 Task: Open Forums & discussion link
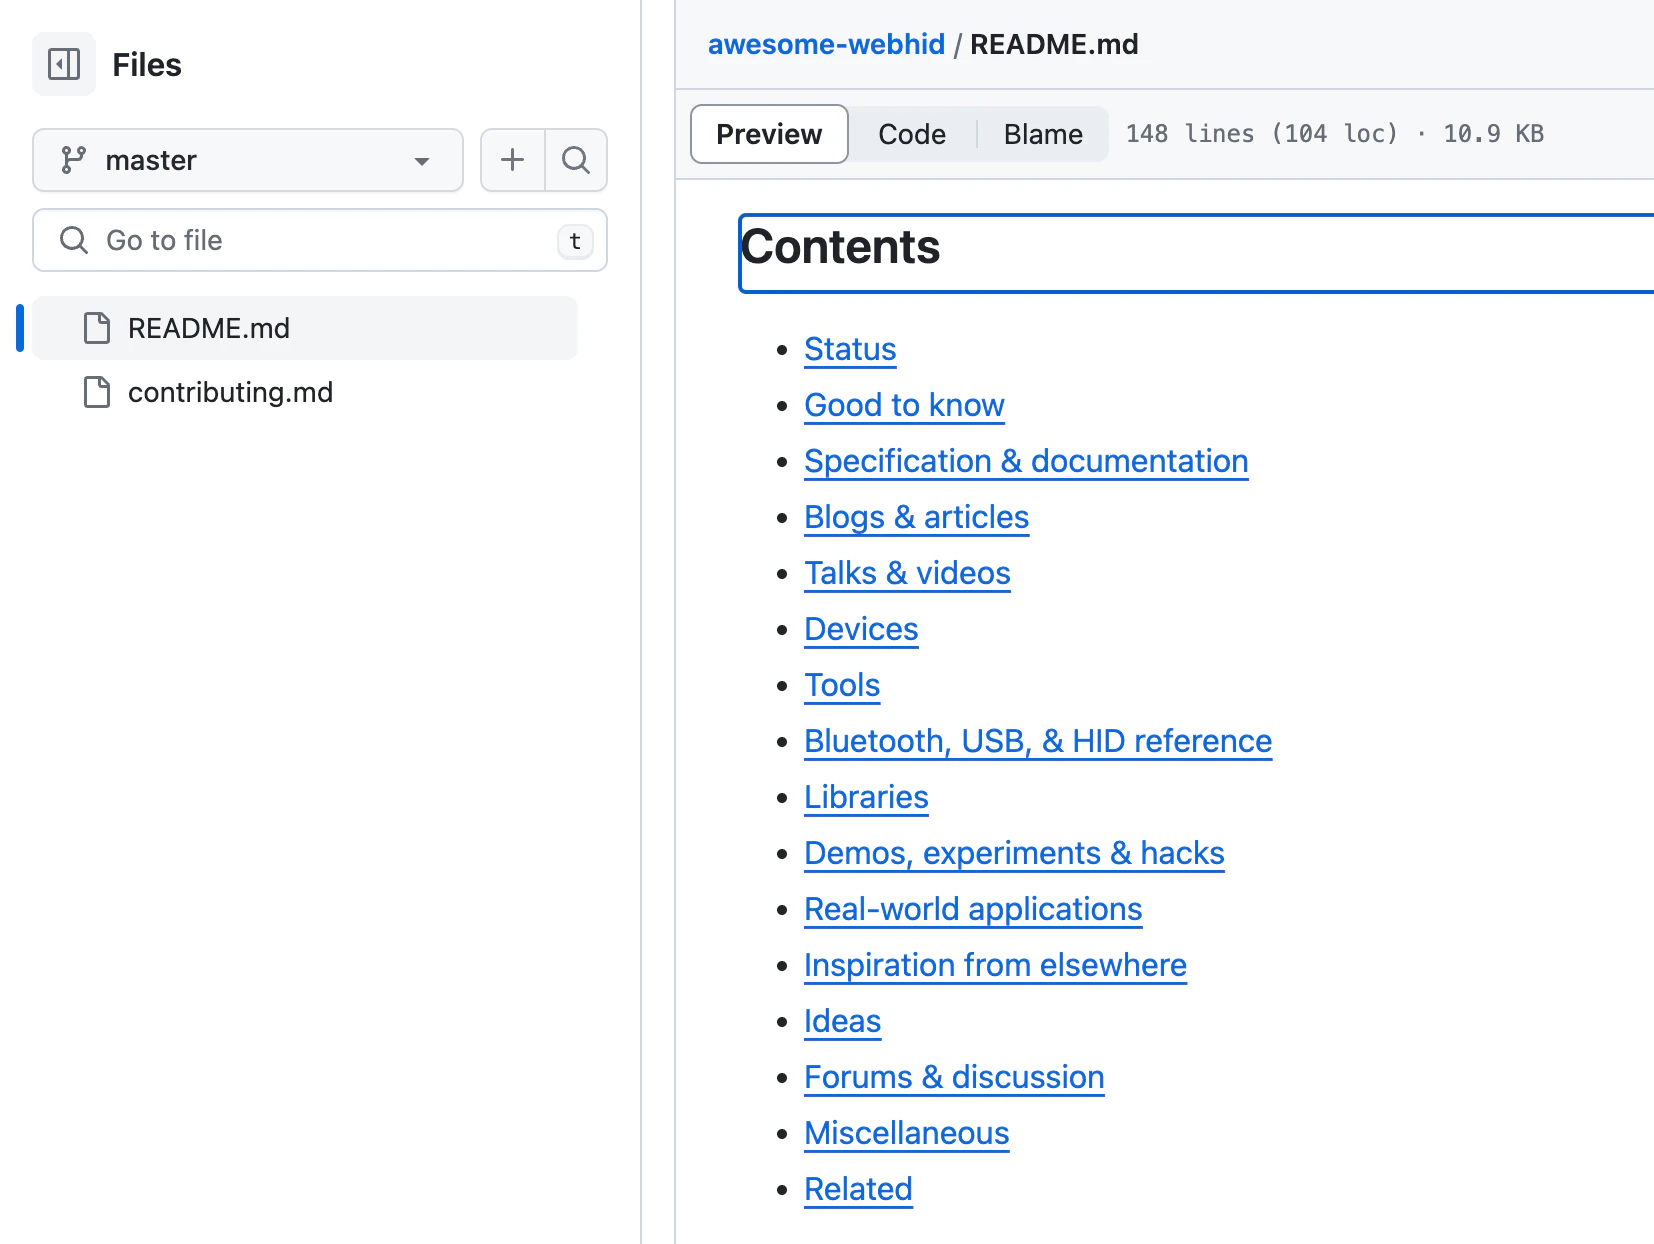tap(954, 1077)
